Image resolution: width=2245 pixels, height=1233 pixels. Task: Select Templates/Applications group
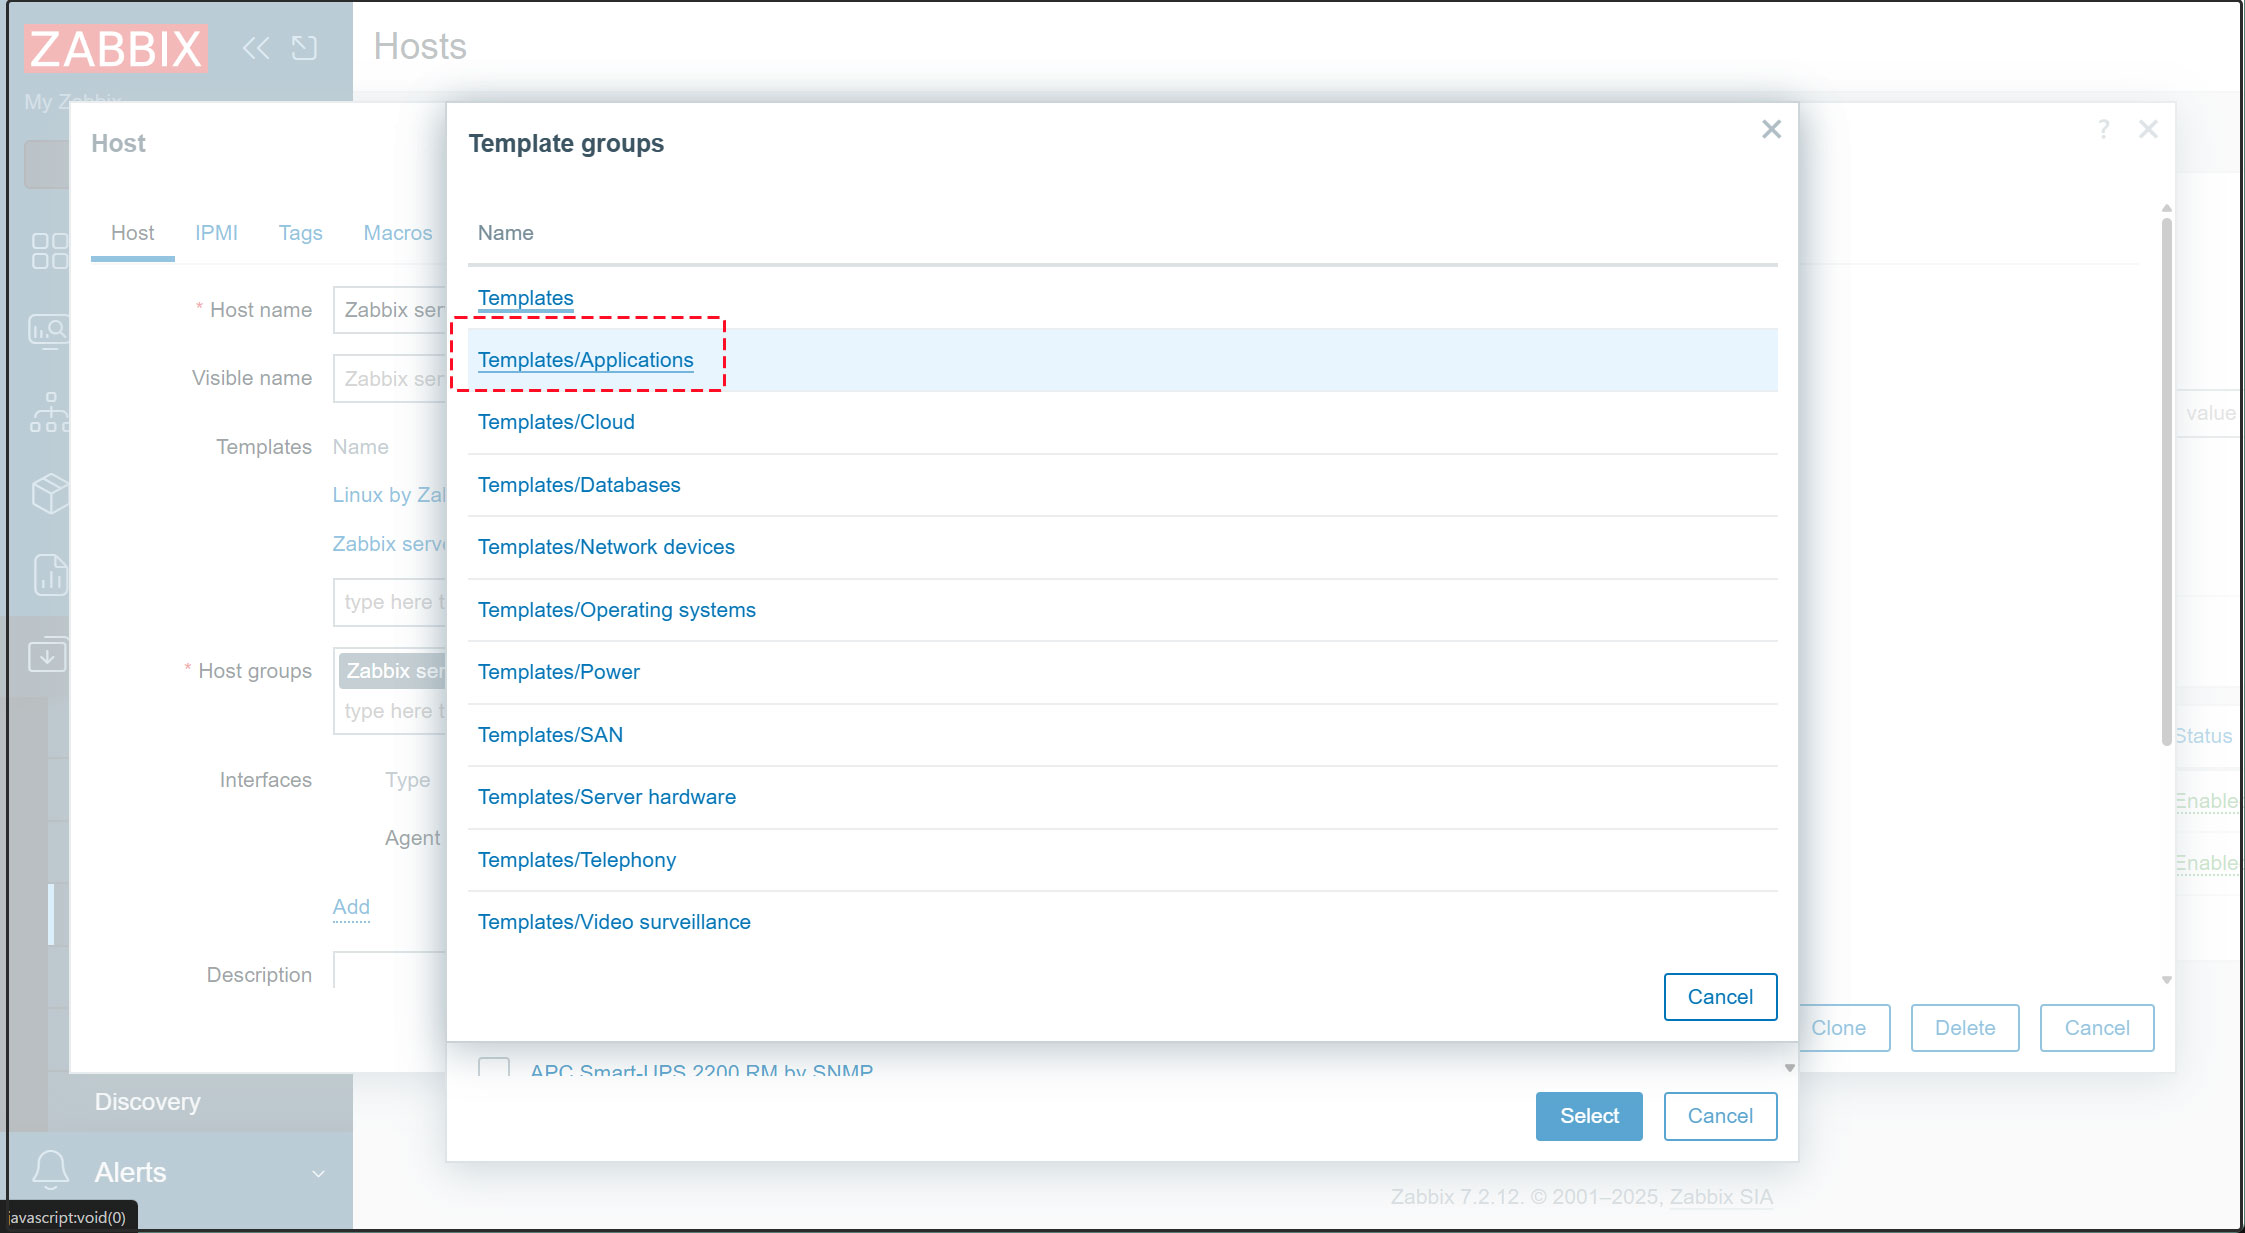[x=585, y=360]
